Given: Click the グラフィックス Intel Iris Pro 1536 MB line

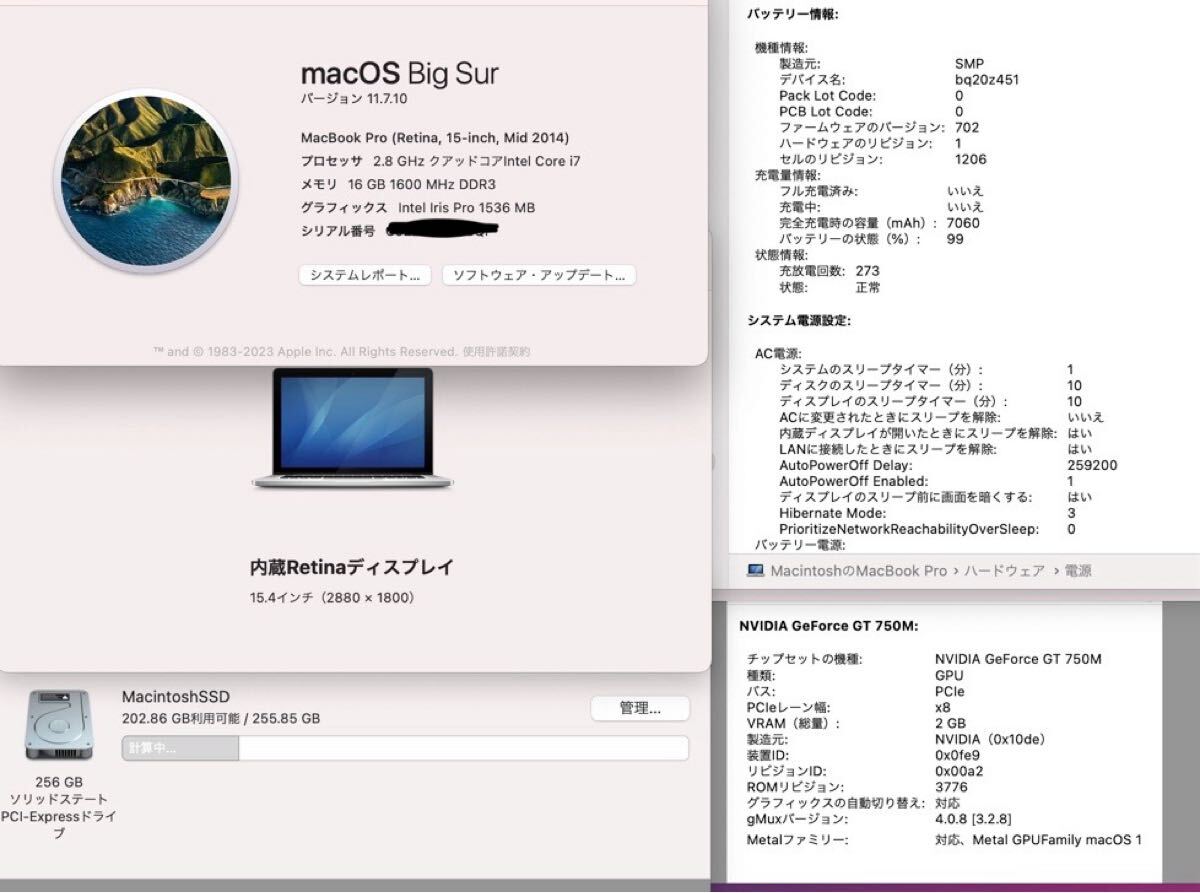Looking at the screenshot, I should (x=418, y=207).
